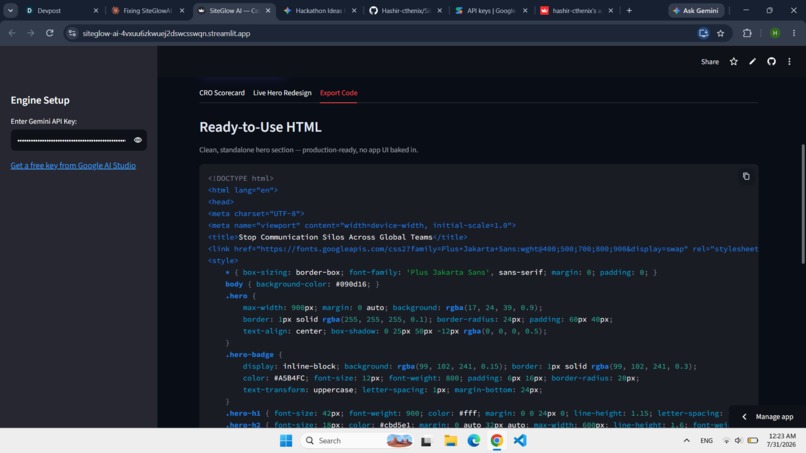The image size is (806, 453).
Task: Open the volume speaker icon
Action: click(x=738, y=441)
